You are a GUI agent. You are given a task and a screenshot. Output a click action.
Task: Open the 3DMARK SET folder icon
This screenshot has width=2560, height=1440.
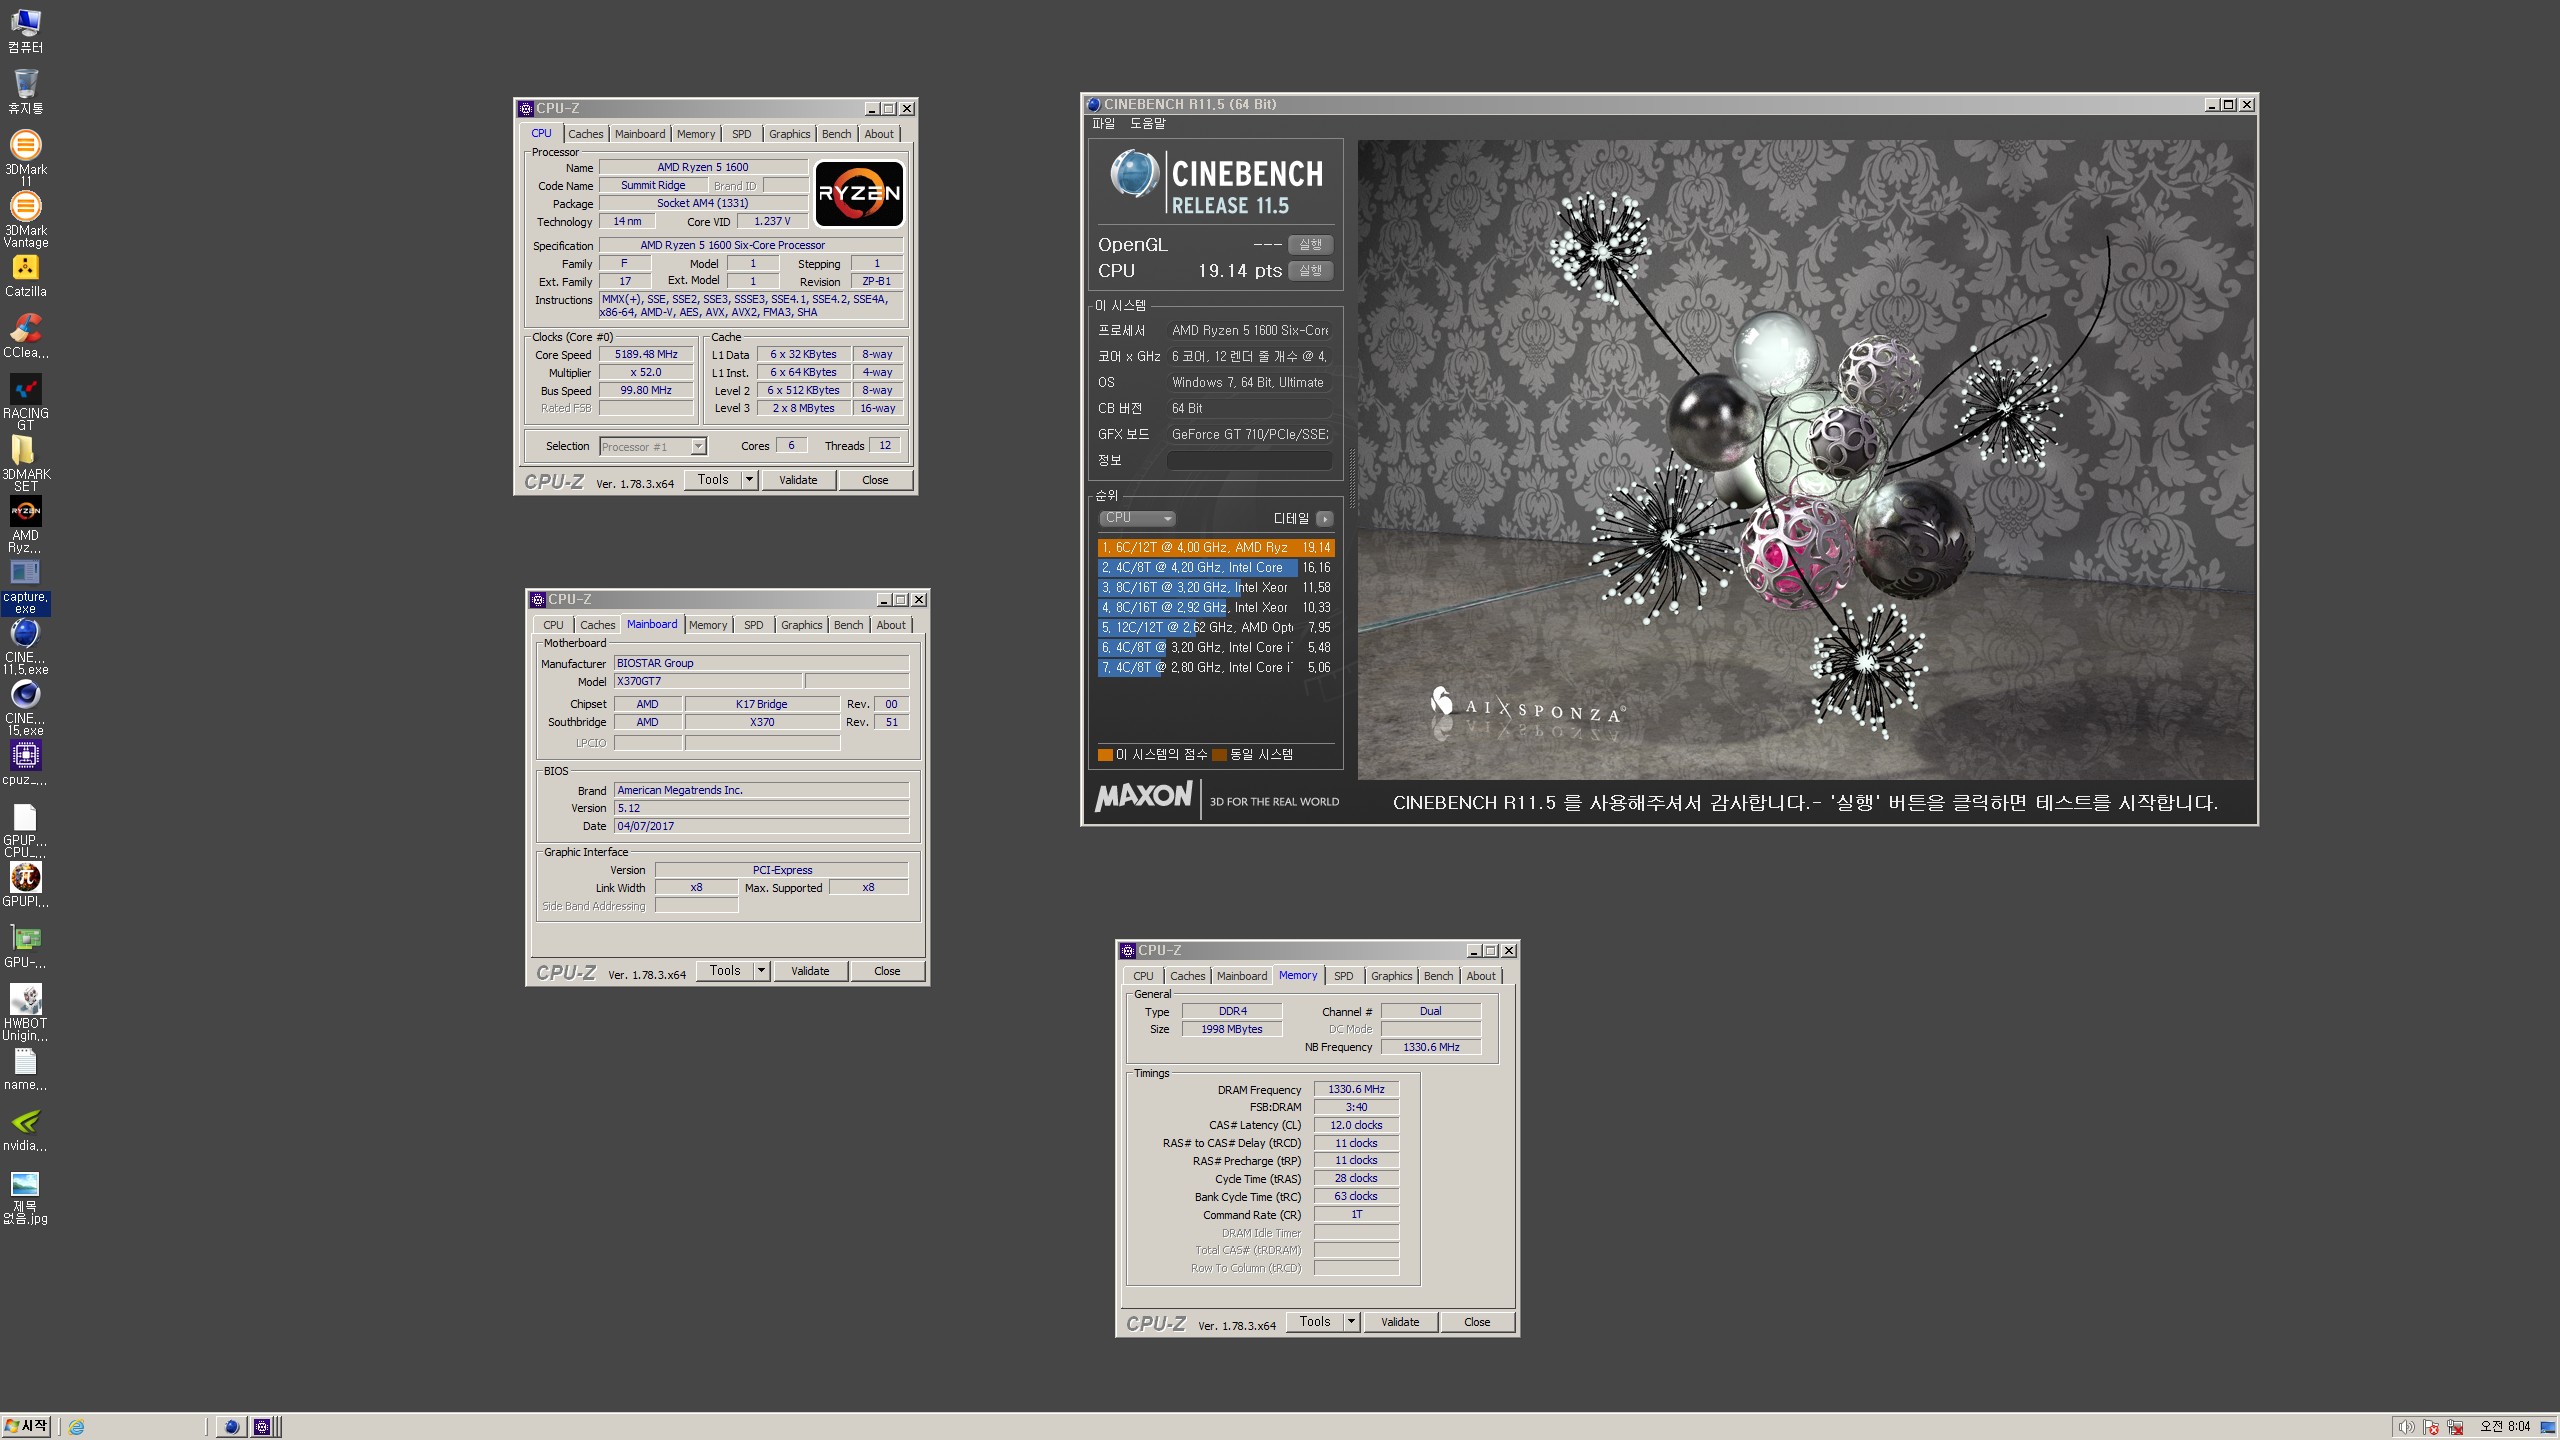point(25,463)
